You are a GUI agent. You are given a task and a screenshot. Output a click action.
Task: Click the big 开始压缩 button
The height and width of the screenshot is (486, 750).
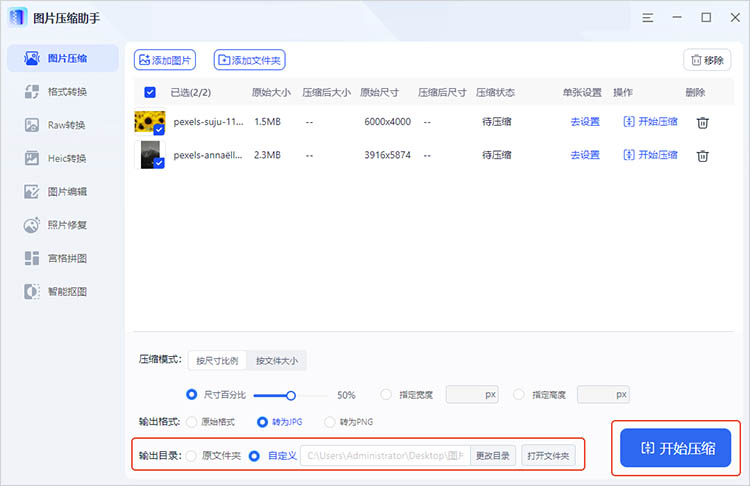[675, 448]
